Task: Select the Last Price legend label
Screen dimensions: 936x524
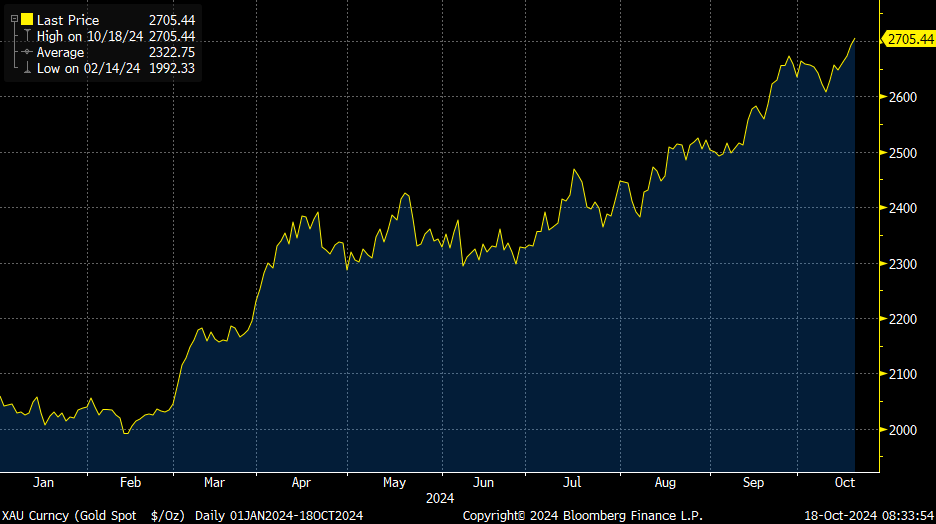Action: (70, 20)
